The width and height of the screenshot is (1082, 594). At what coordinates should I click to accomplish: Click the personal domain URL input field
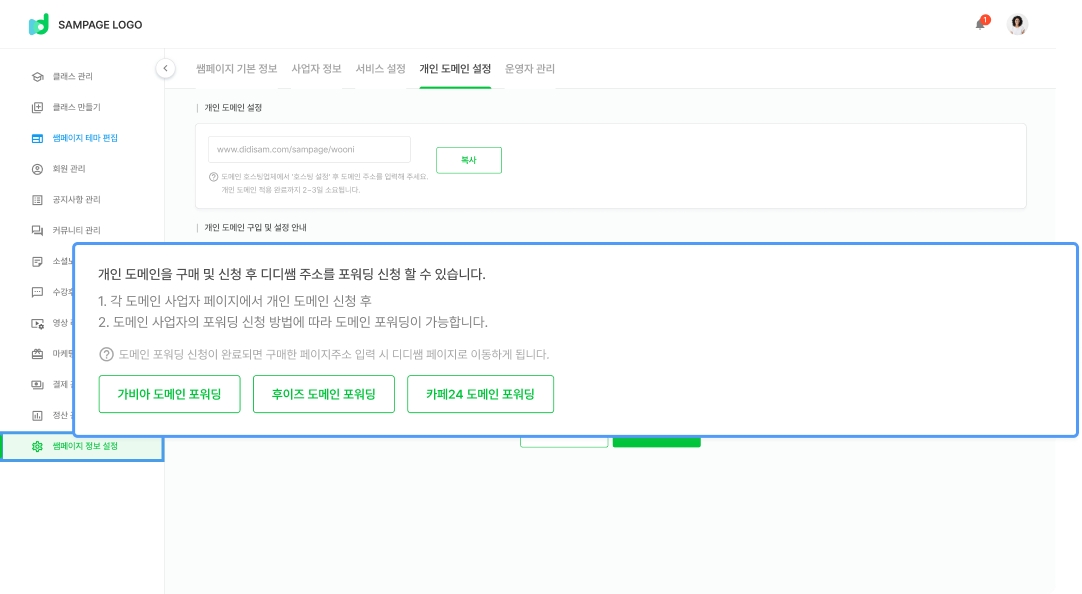click(x=309, y=149)
